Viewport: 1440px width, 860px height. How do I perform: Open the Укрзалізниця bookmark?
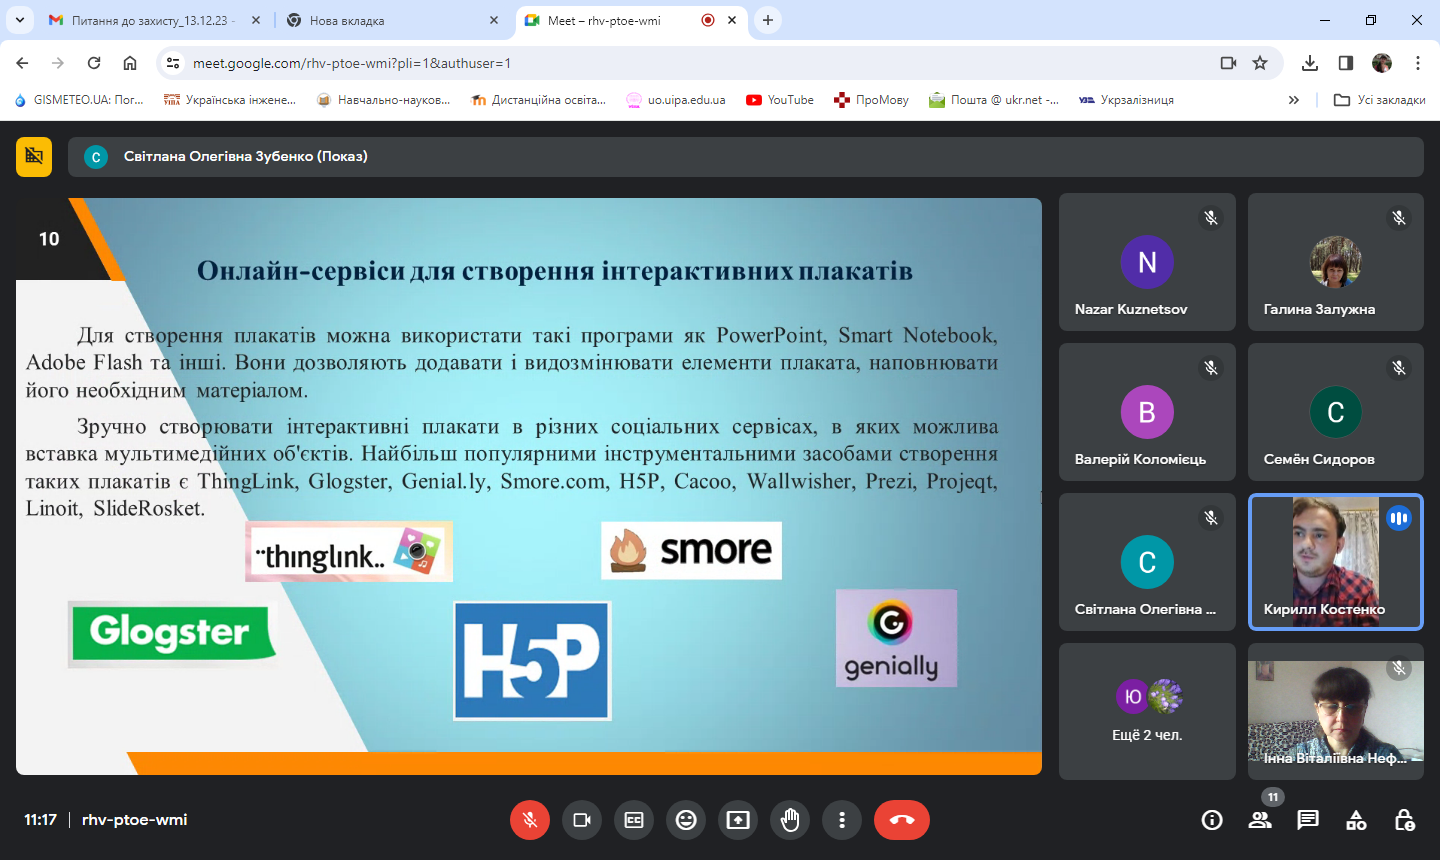[1126, 100]
